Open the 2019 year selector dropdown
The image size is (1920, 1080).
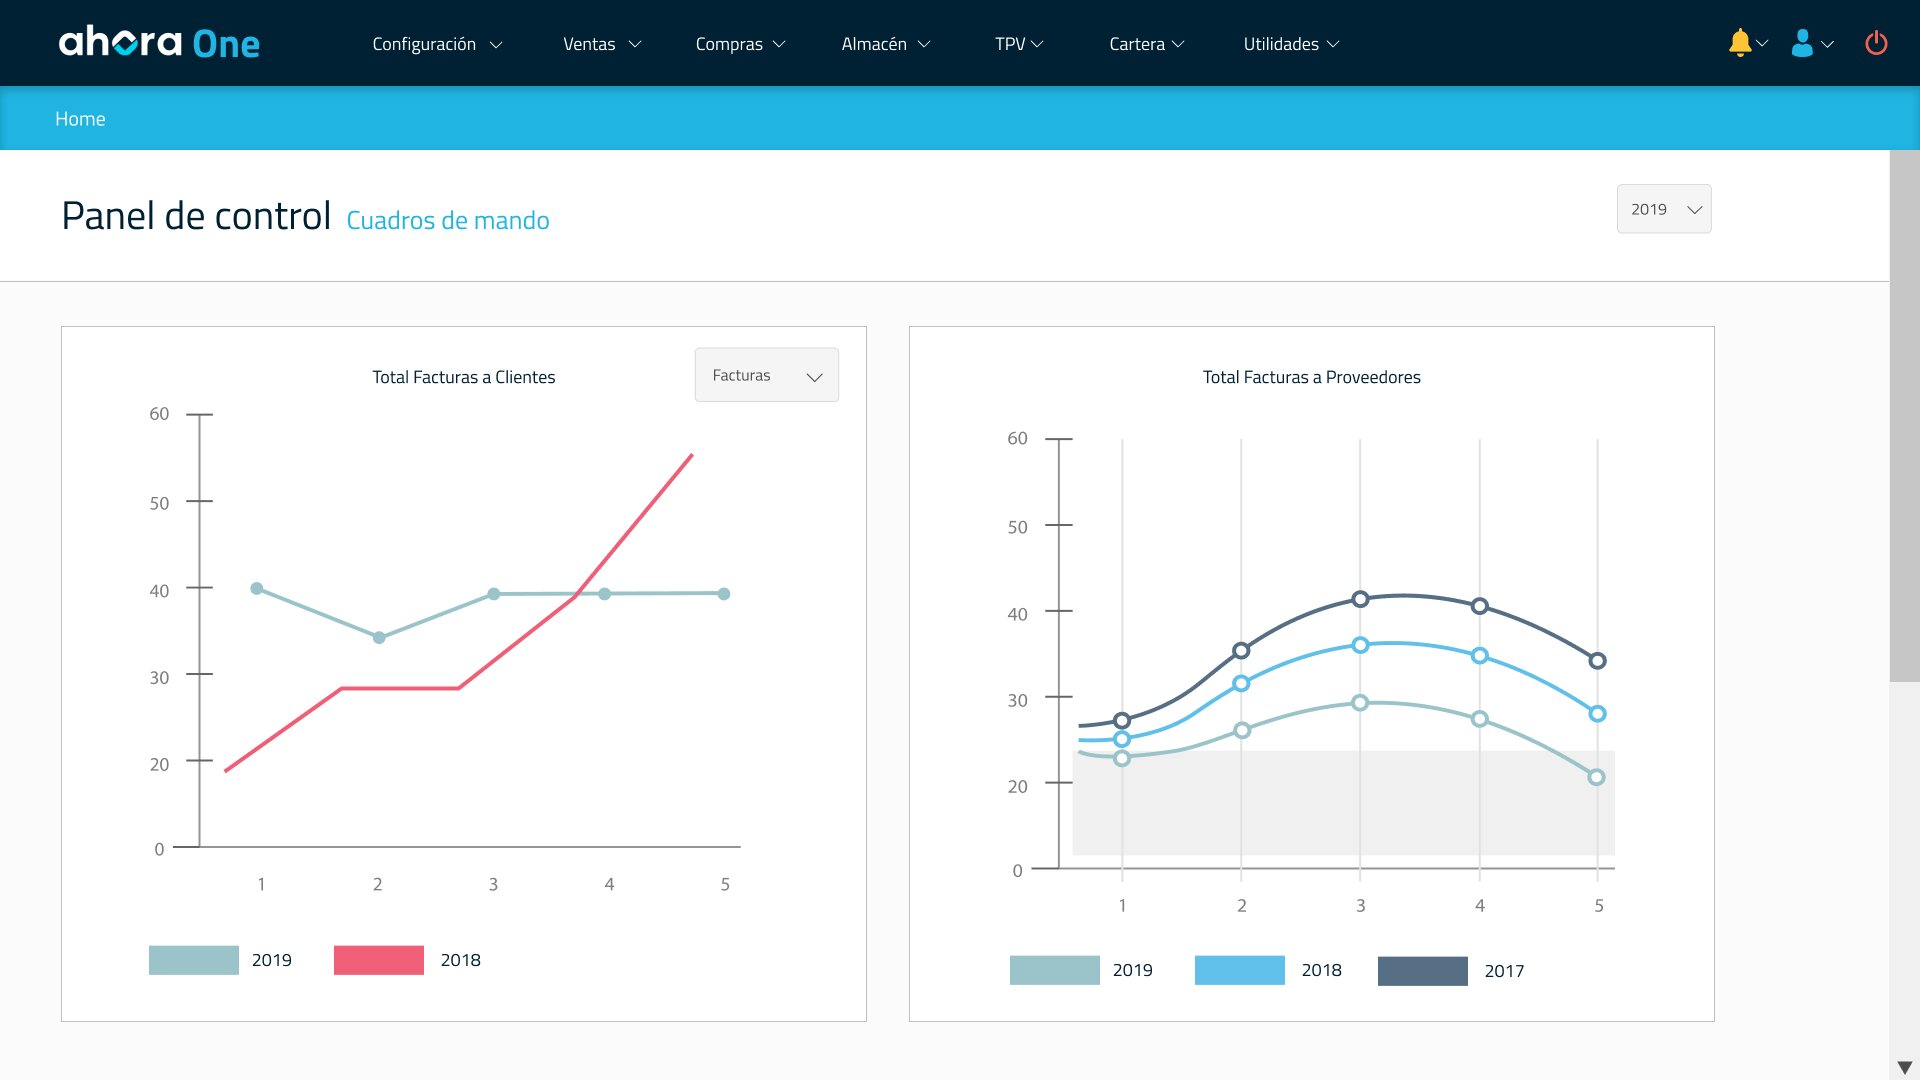(x=1664, y=209)
